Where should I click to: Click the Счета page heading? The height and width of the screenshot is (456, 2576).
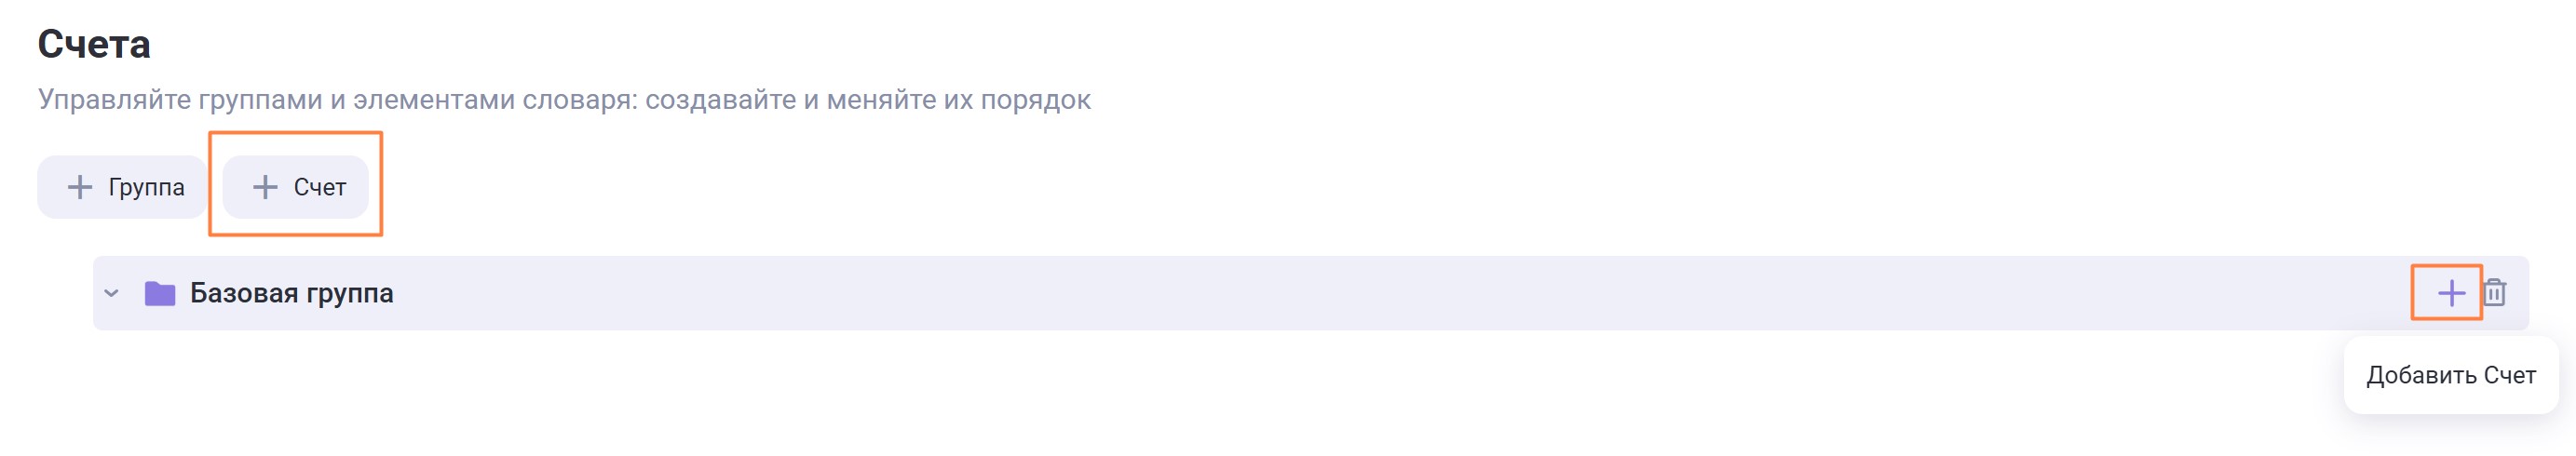[94, 44]
